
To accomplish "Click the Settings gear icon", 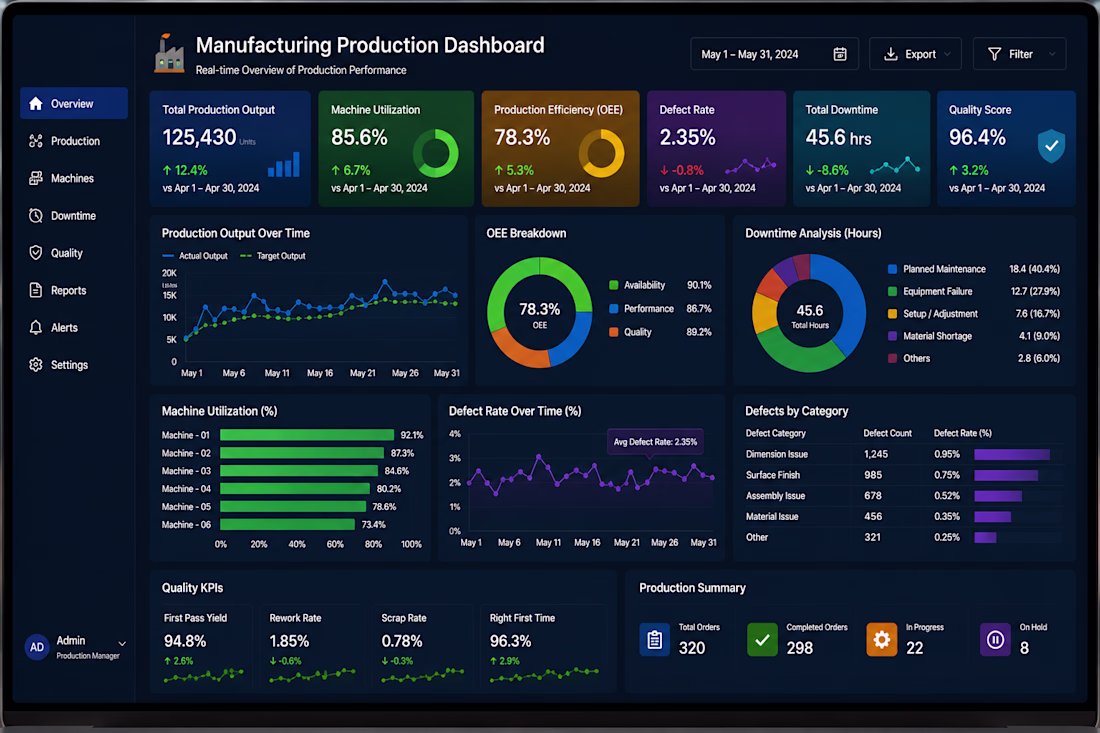I will click(36, 365).
